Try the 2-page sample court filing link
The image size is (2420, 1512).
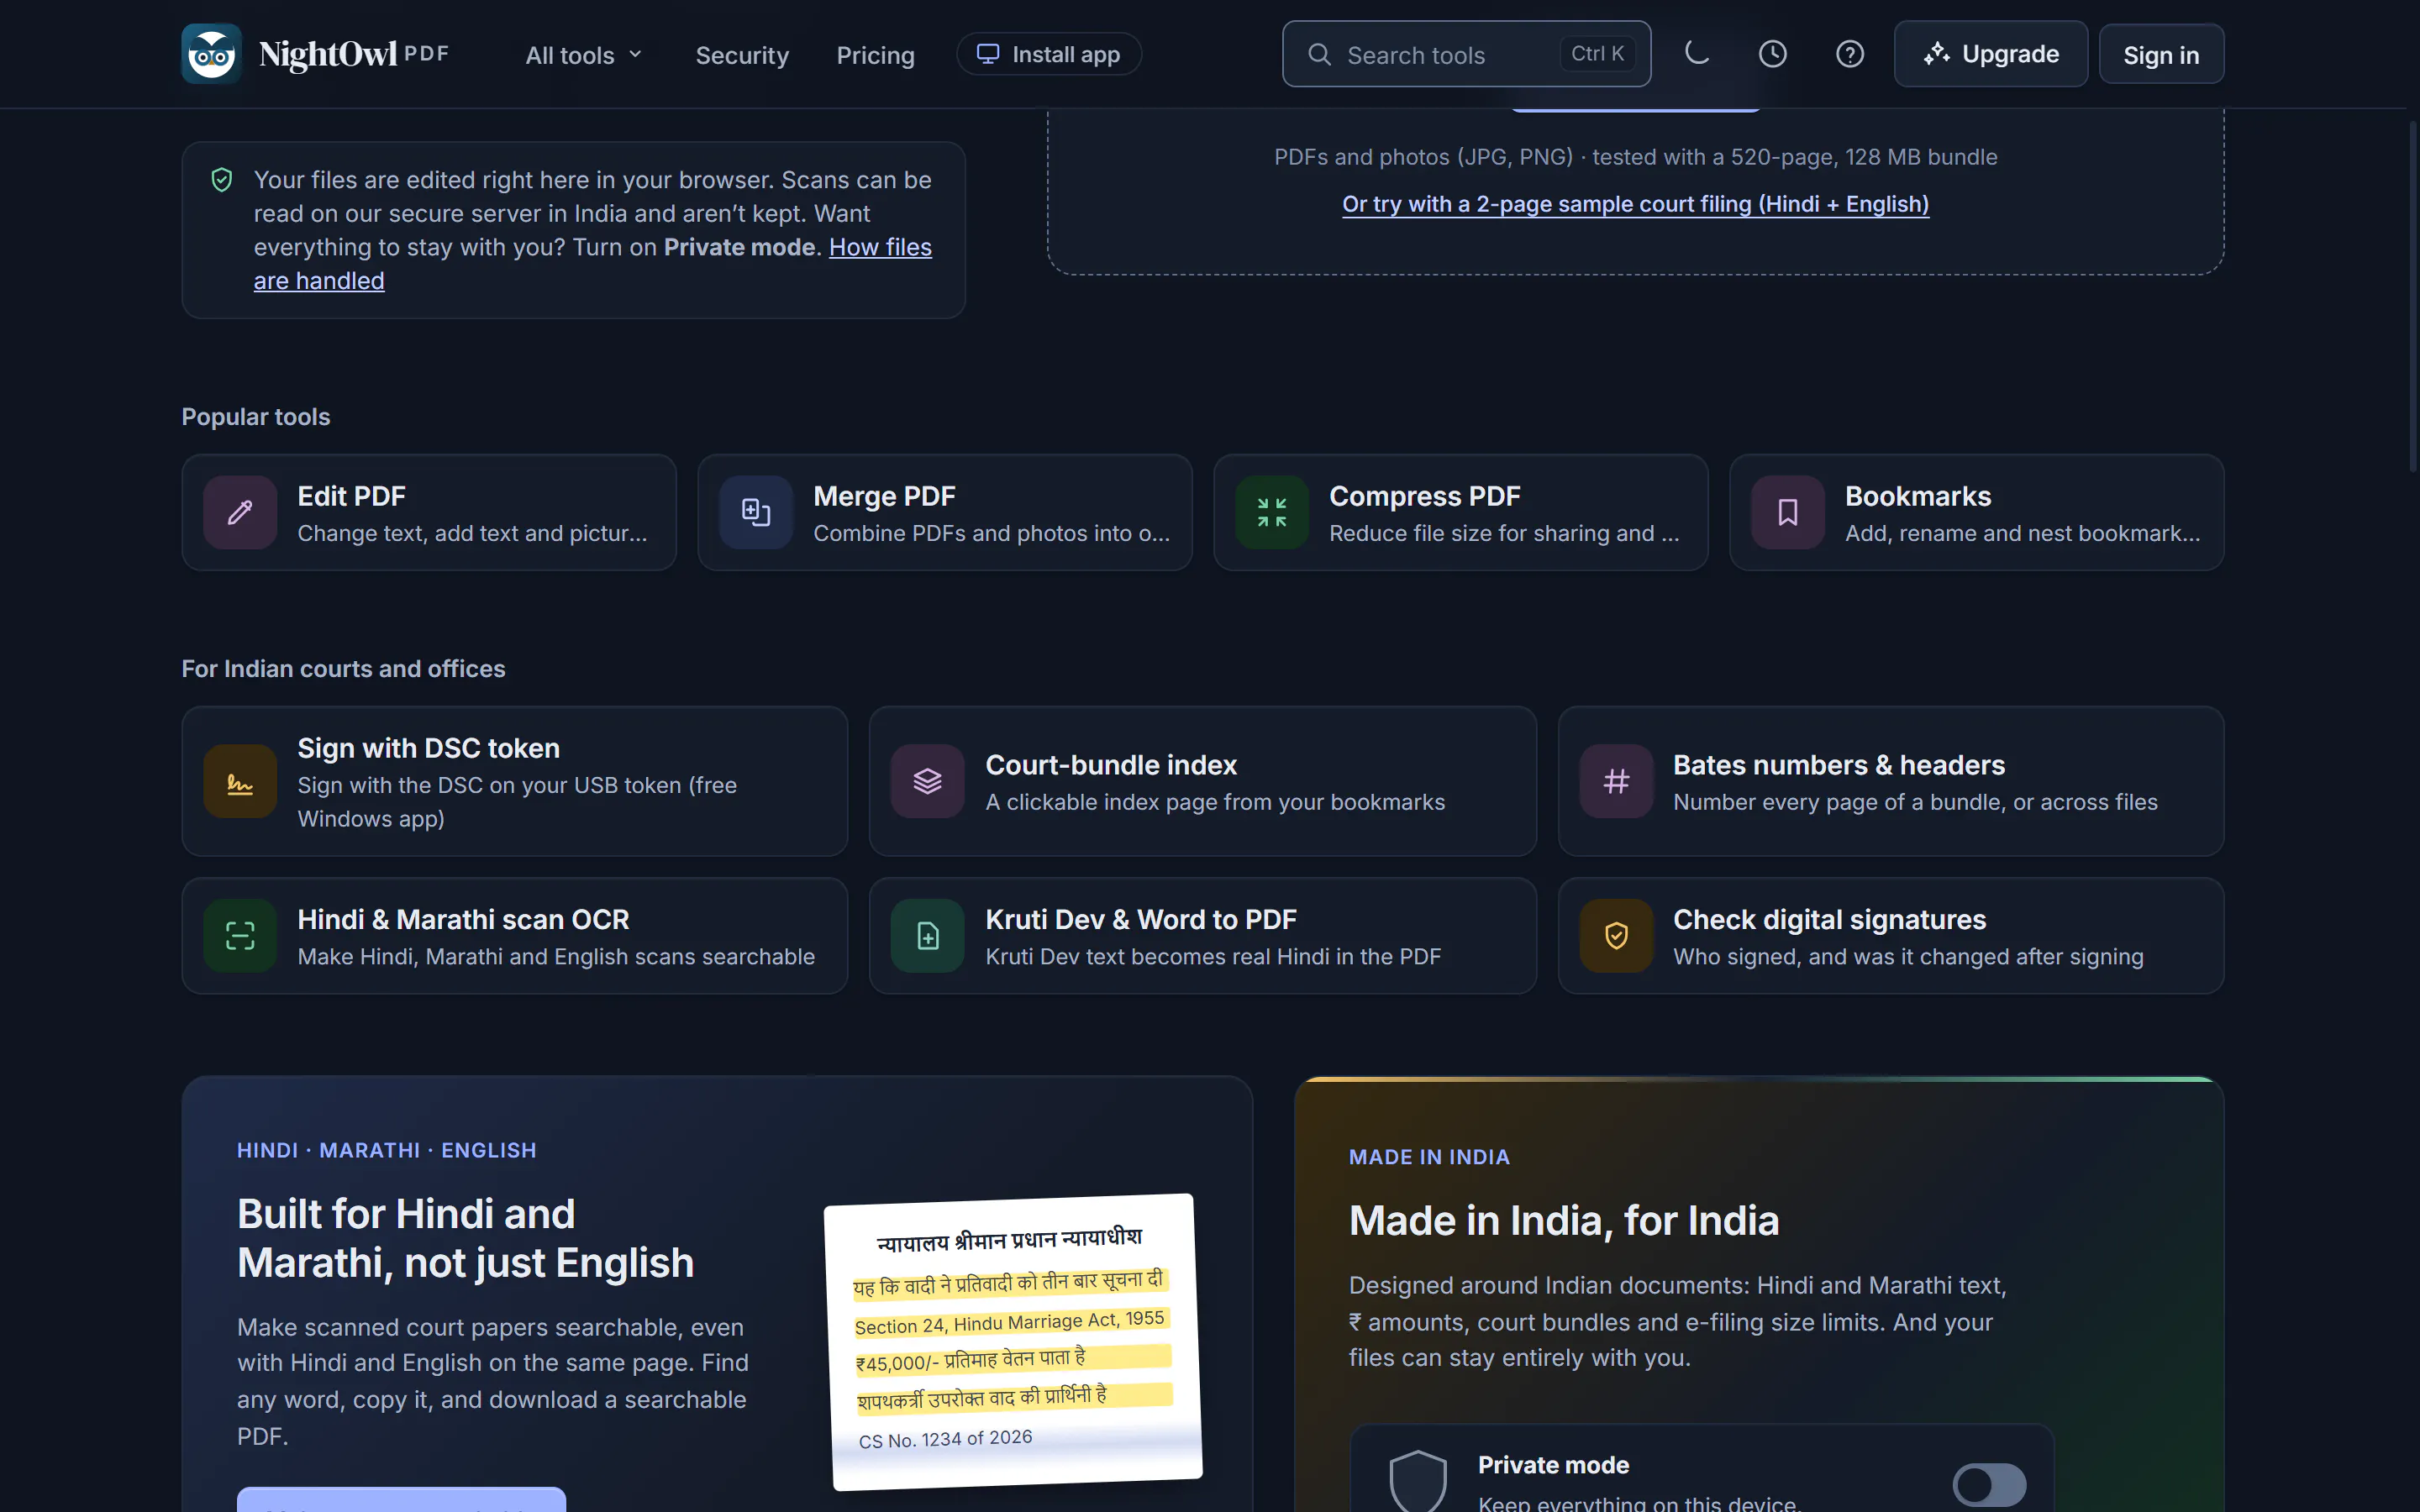(x=1635, y=204)
